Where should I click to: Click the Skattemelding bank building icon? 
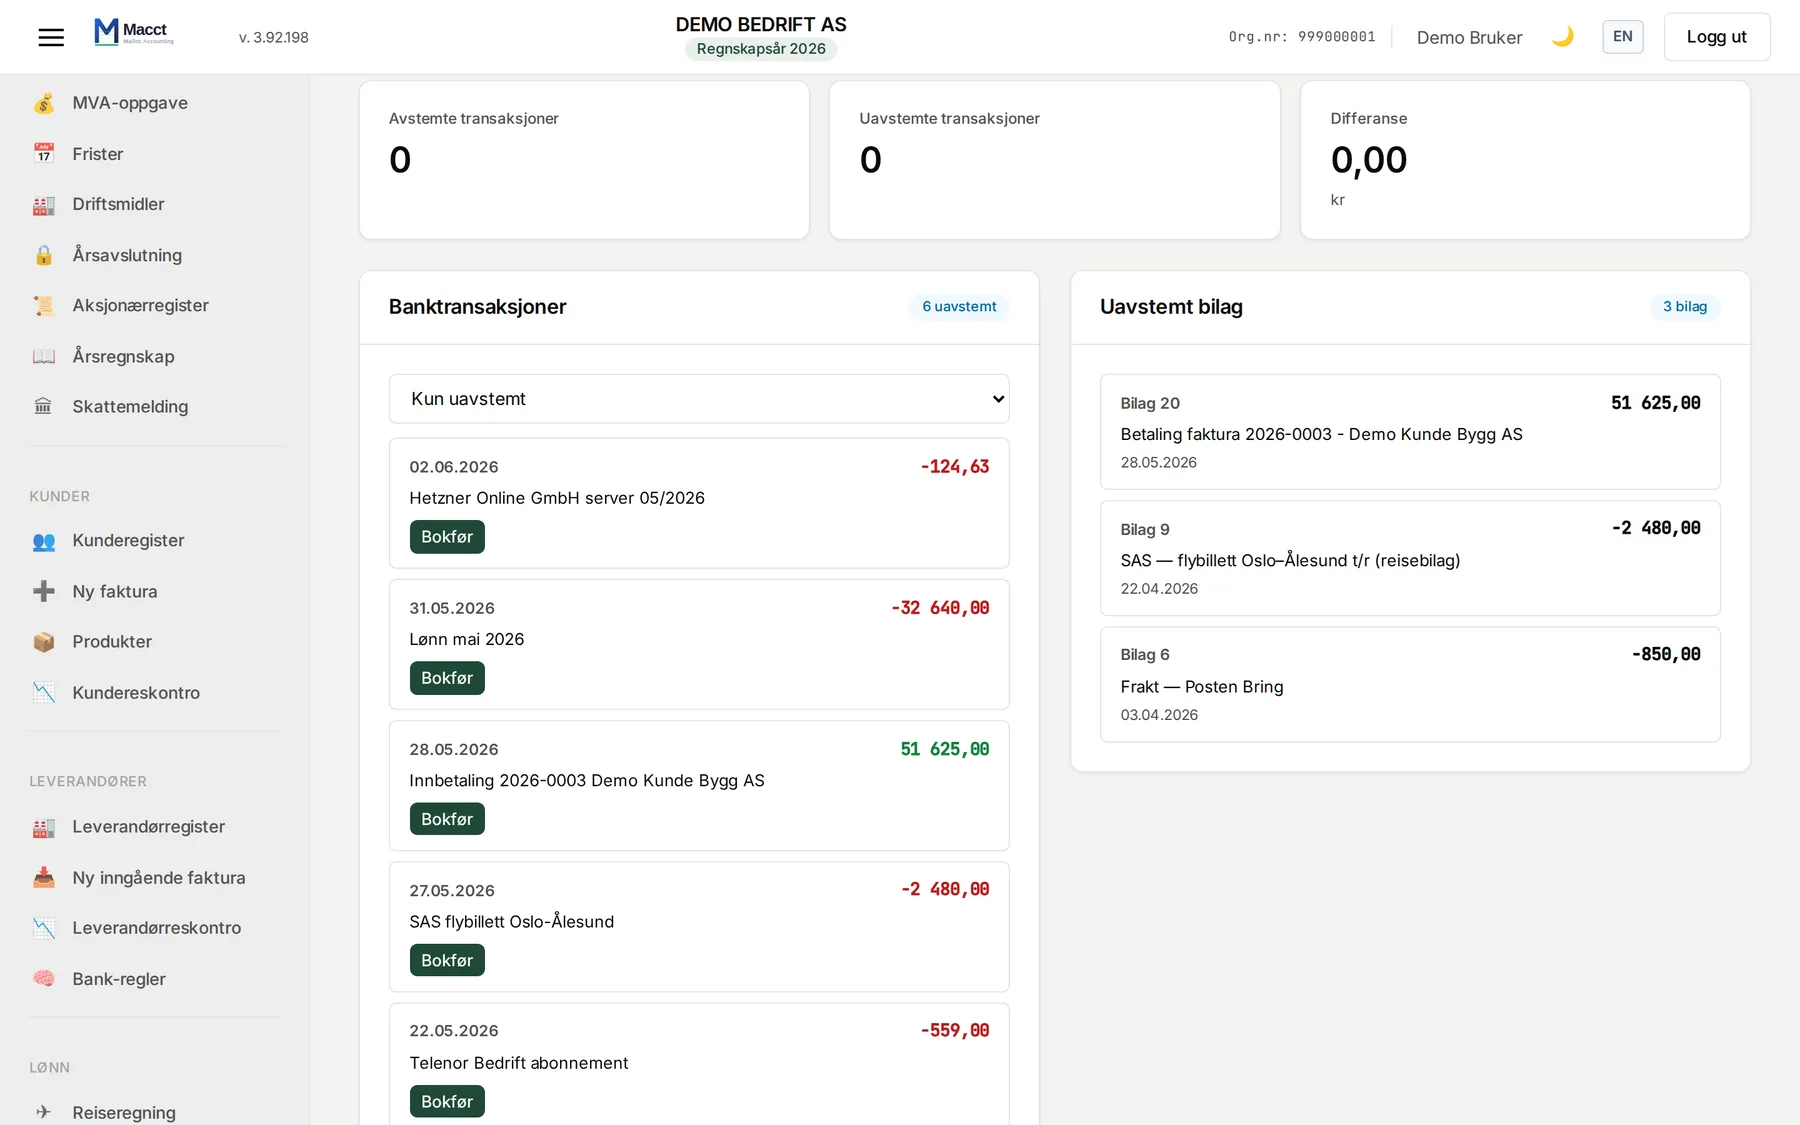(x=44, y=406)
